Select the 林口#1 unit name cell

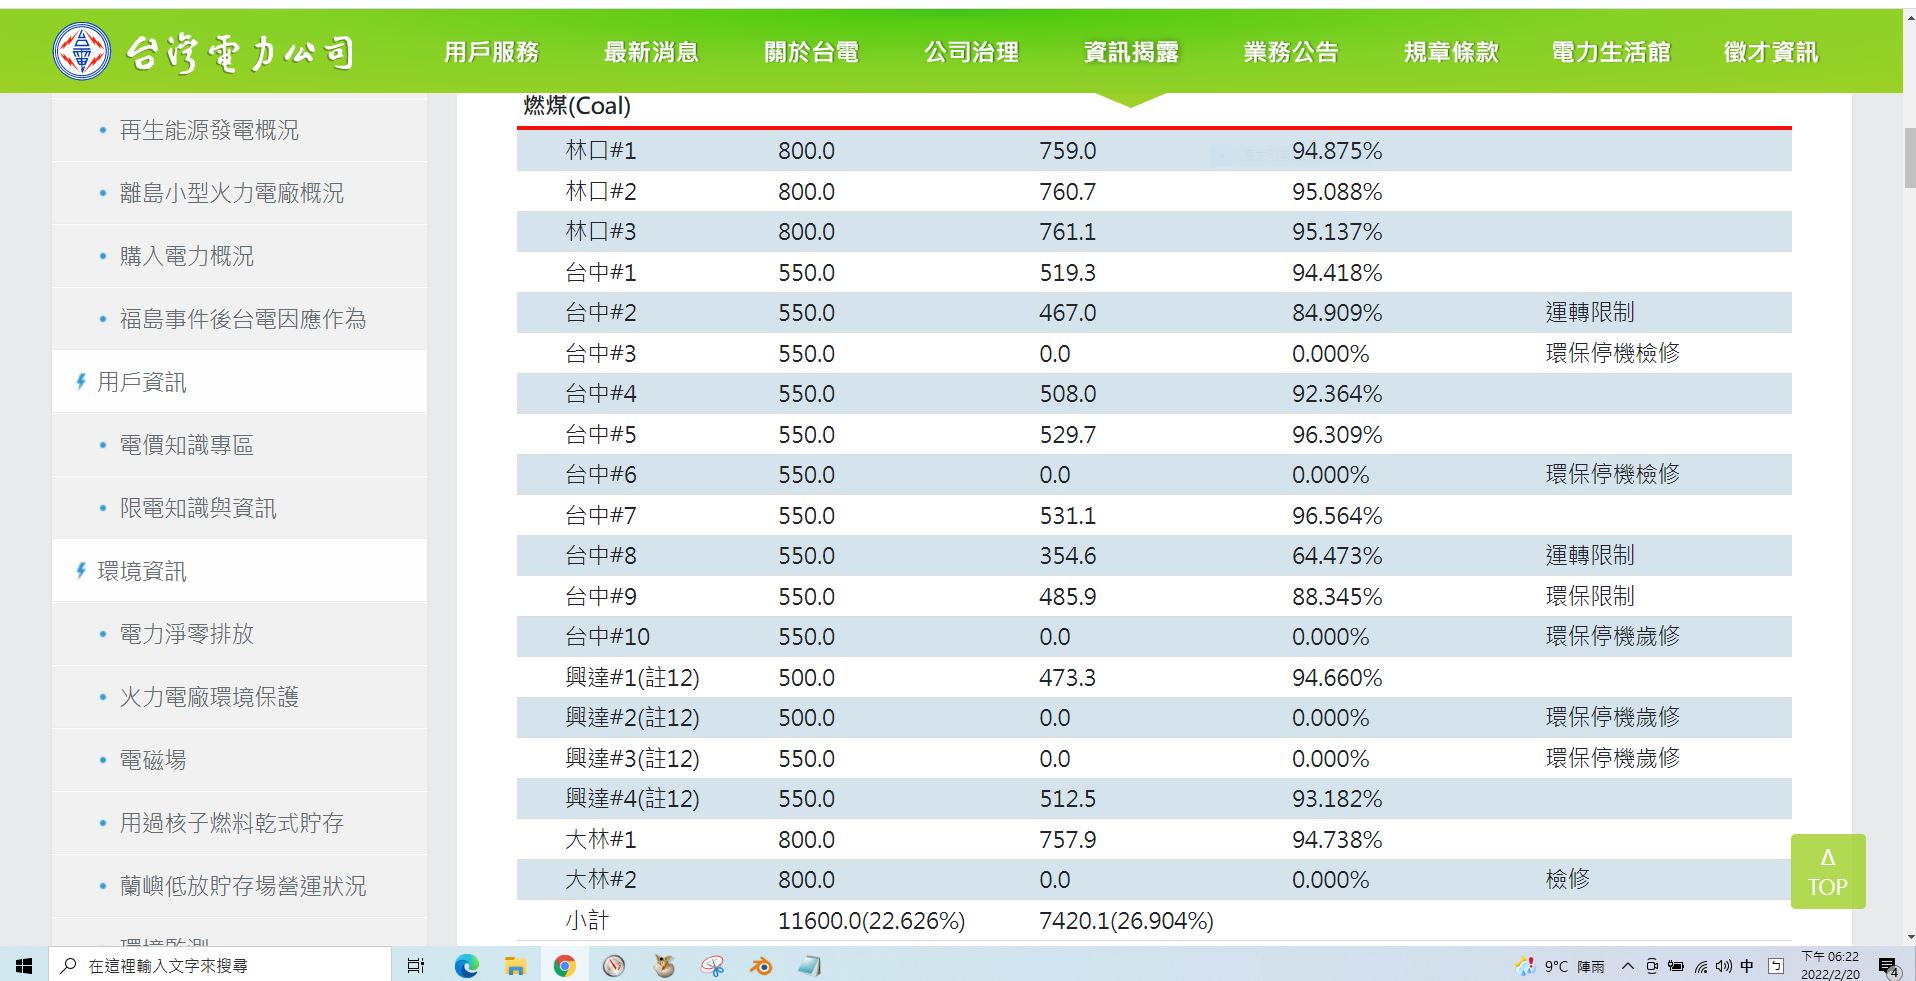click(601, 151)
